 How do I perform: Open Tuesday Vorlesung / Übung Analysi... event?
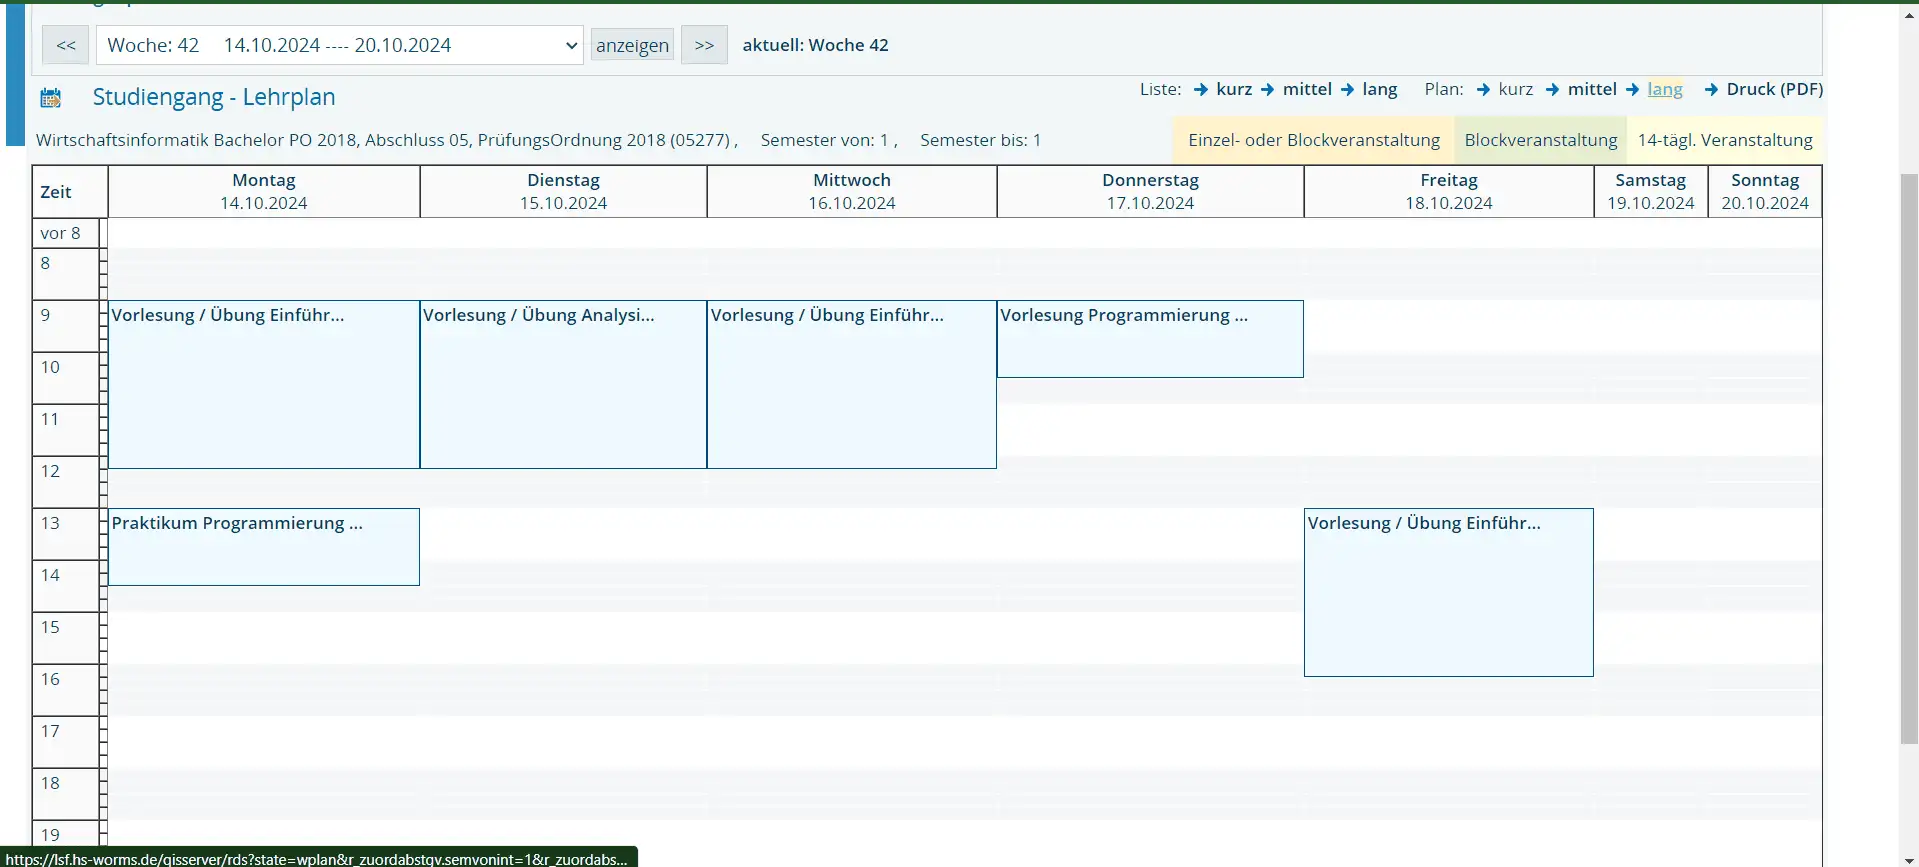539,315
